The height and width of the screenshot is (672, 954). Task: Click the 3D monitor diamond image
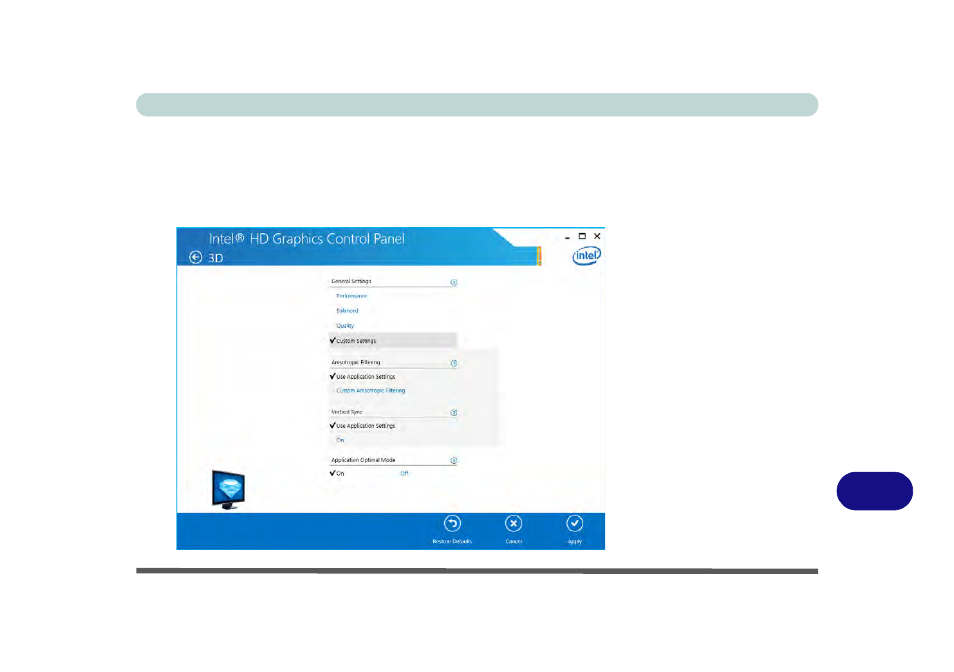228,490
